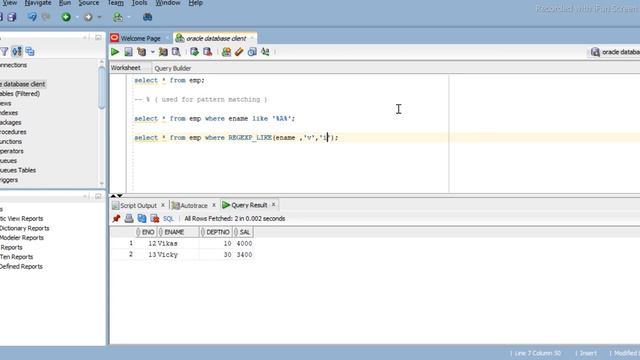
Task: Click the Delete Row icon in Query Result
Action: [x=155, y=218]
